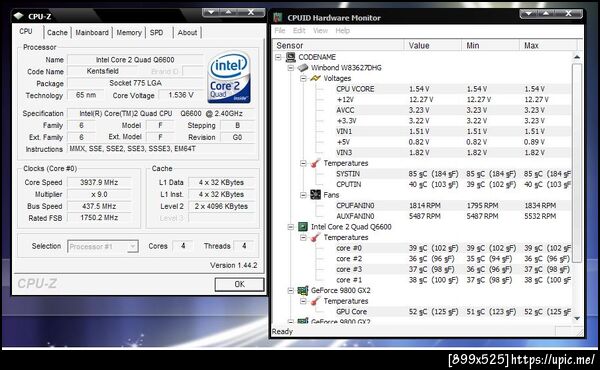The height and width of the screenshot is (370, 600).
Task: Click the OK button in CPU-Z
Action: [x=240, y=284]
